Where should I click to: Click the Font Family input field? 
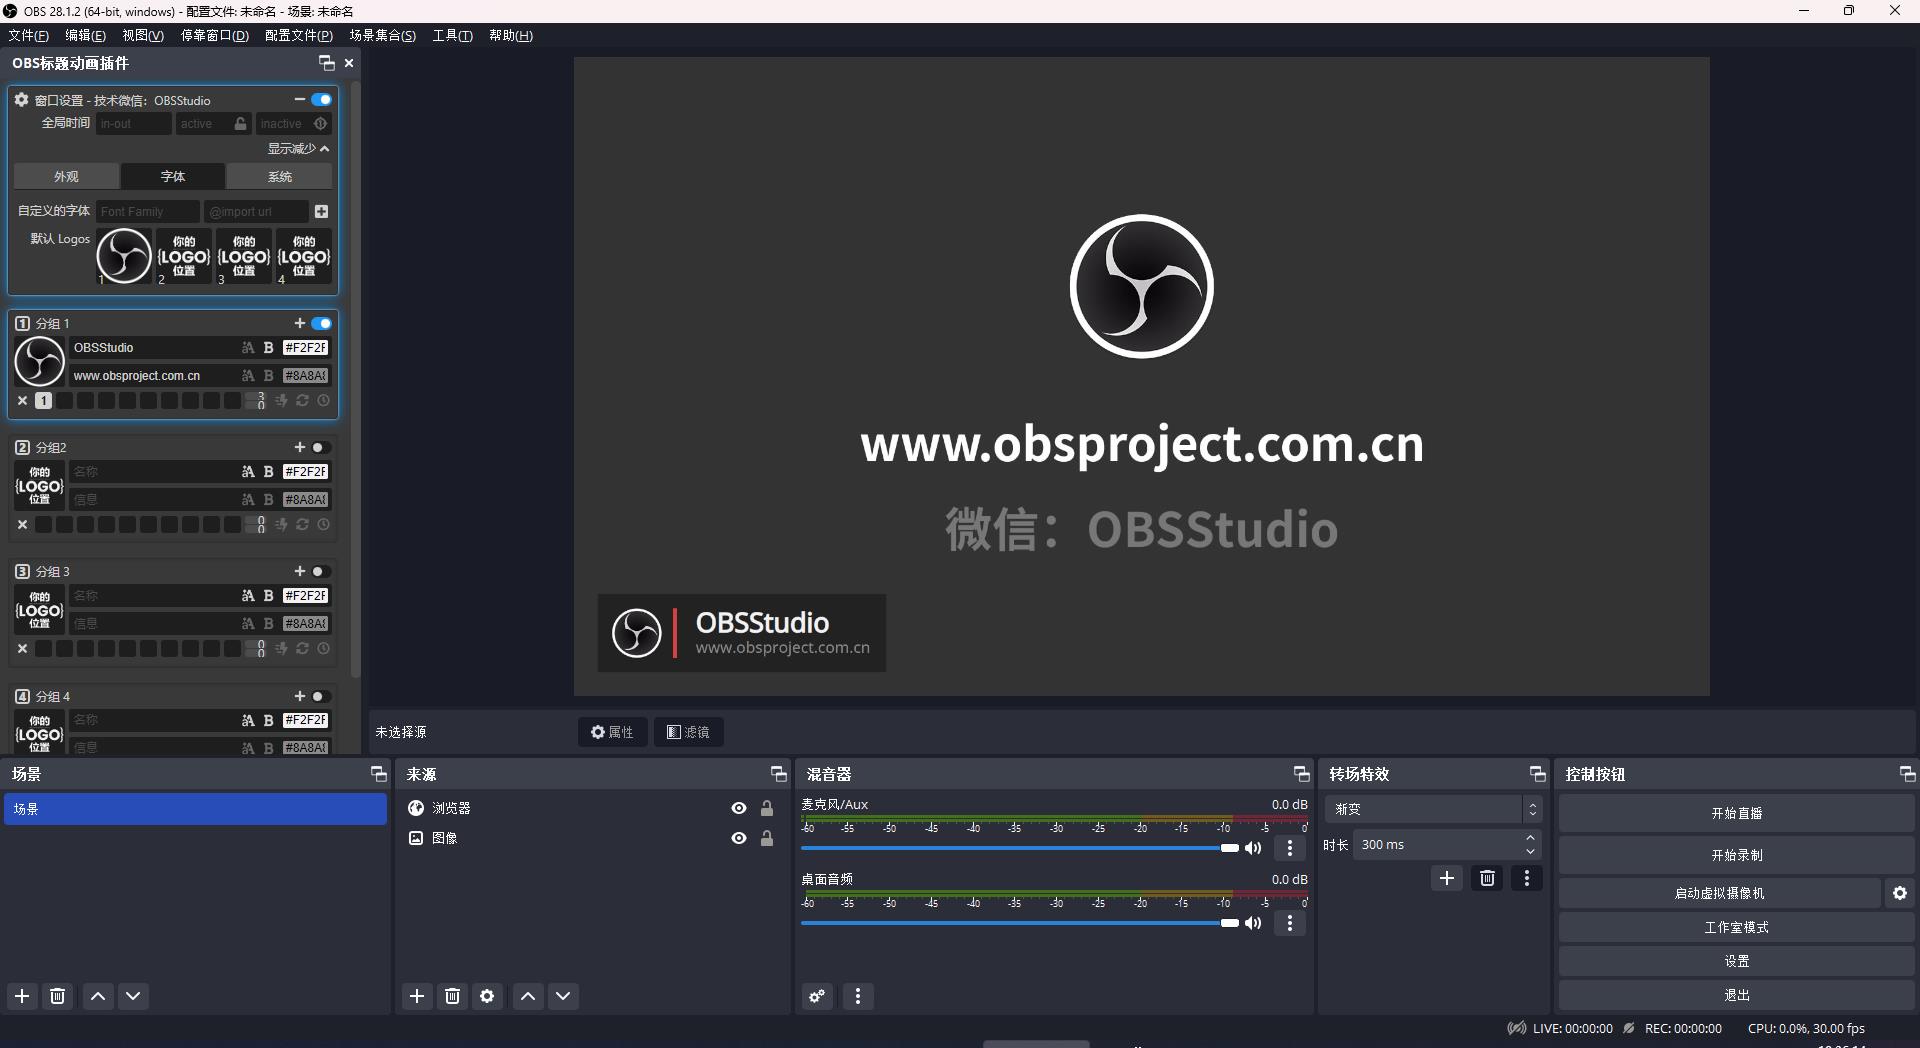(x=148, y=211)
